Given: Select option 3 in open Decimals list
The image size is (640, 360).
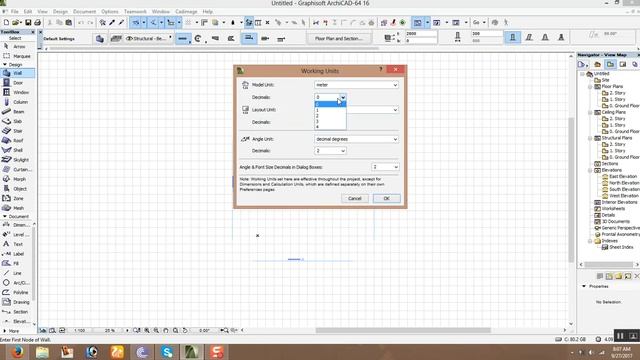Looking at the screenshot, I should point(330,121).
